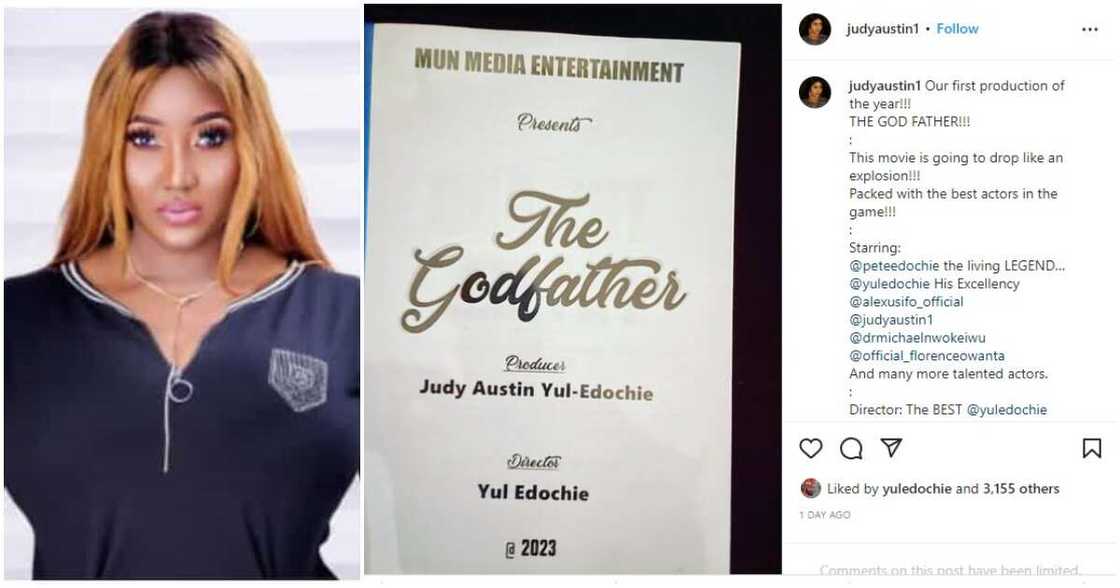
Task: Click the caption author's avatar
Action: click(815, 92)
